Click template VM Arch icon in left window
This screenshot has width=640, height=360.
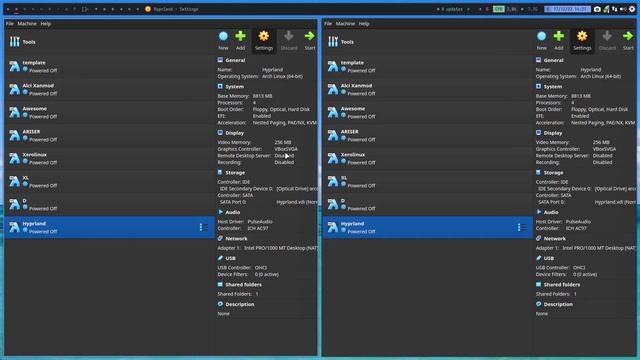pos(15,66)
